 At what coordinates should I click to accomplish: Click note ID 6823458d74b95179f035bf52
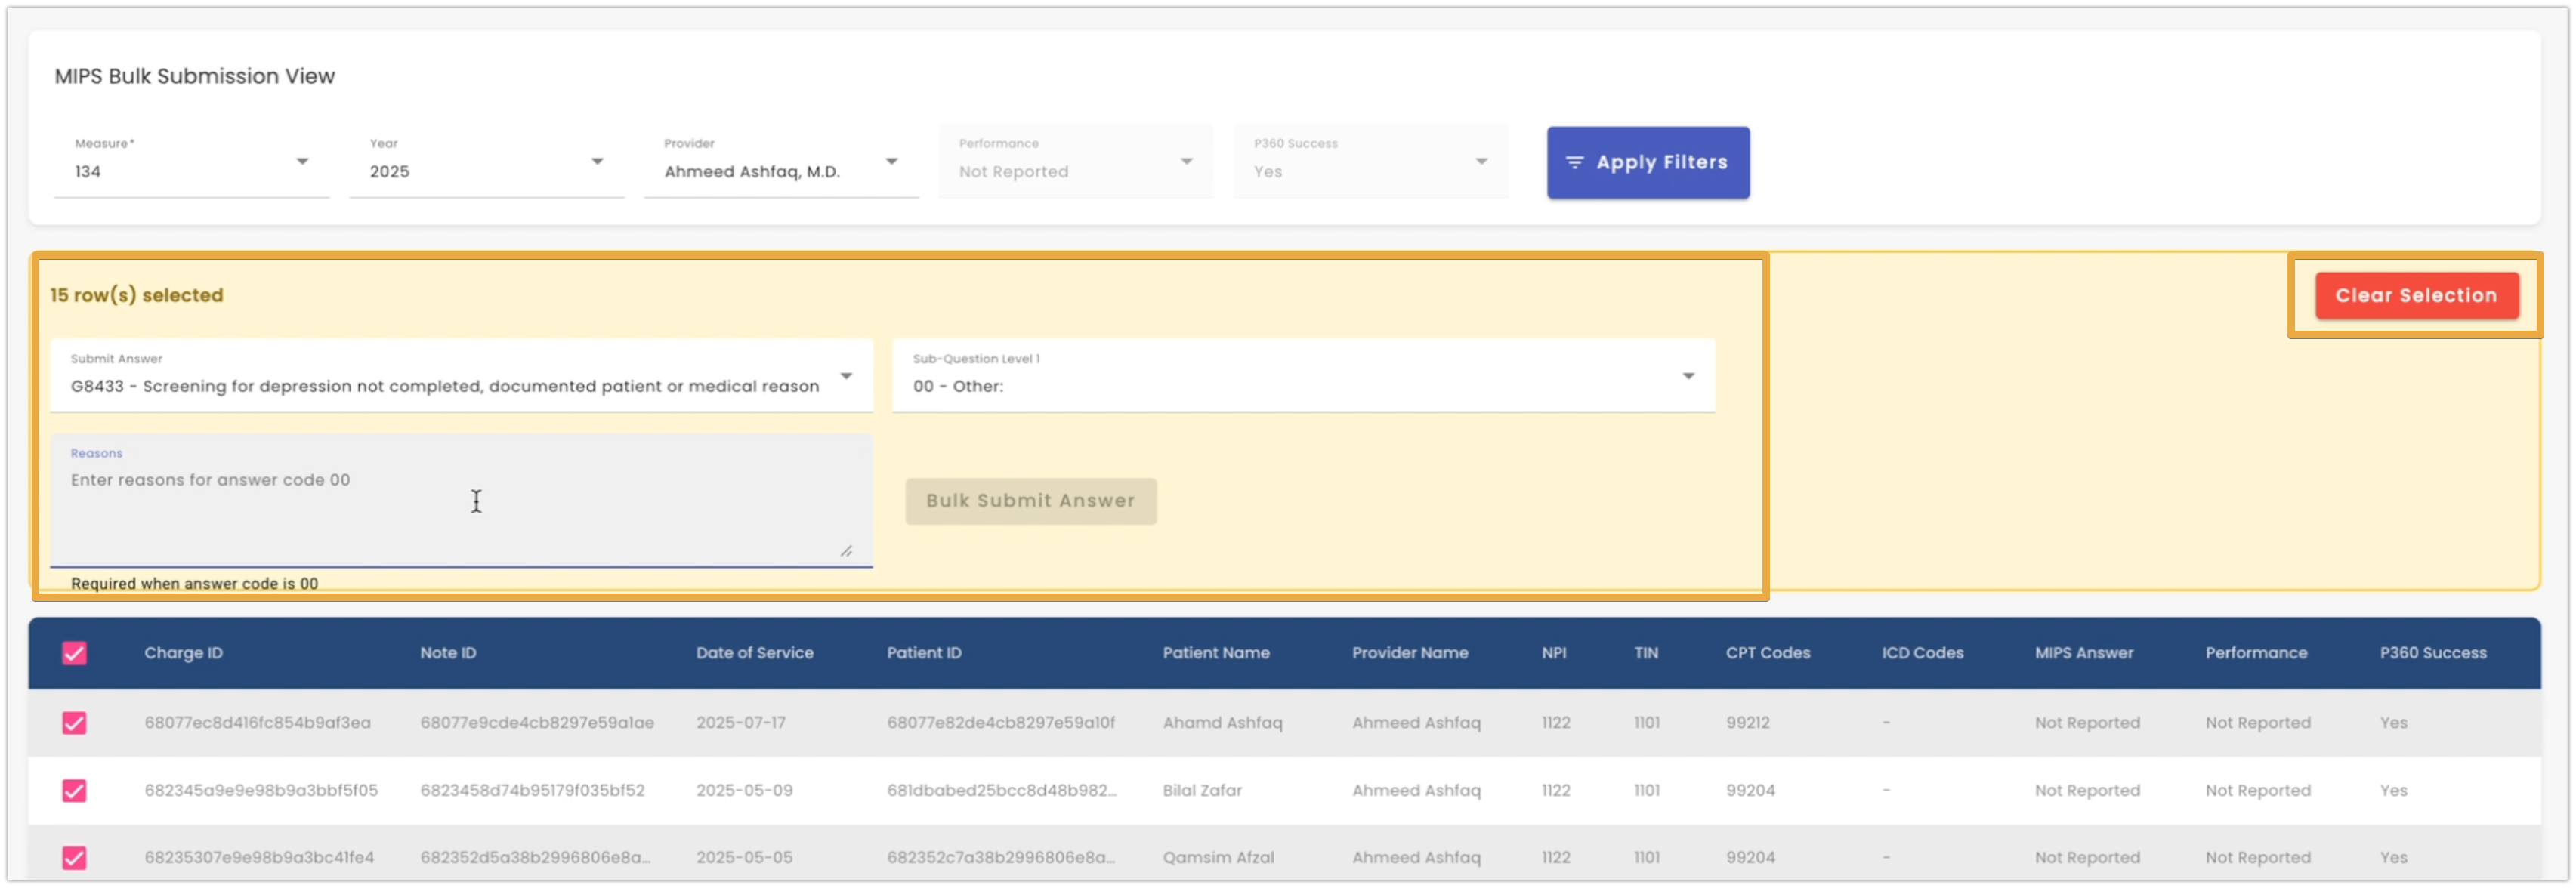[532, 791]
